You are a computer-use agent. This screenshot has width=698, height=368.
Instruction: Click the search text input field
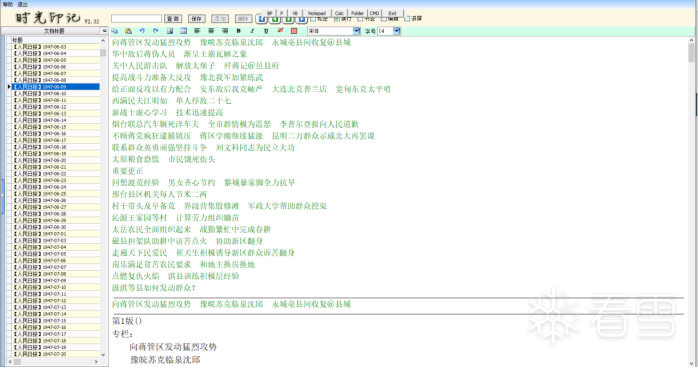click(x=136, y=18)
